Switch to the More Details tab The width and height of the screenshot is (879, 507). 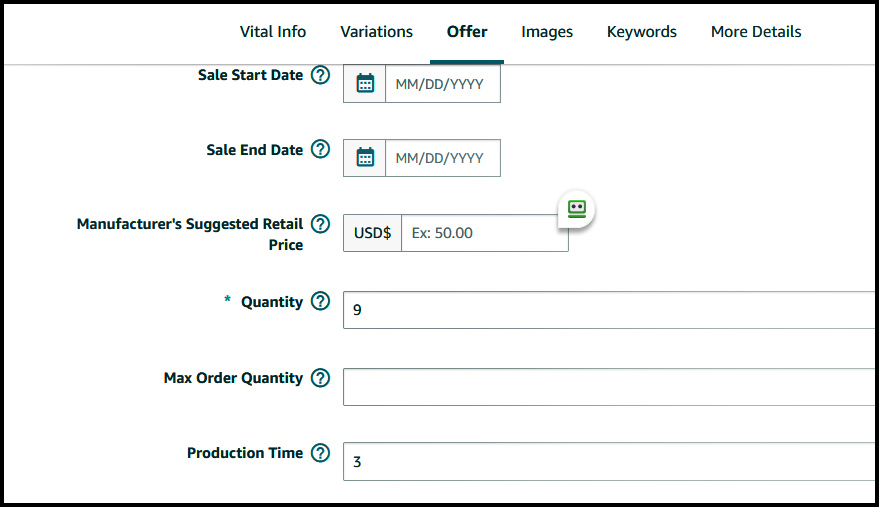(756, 32)
